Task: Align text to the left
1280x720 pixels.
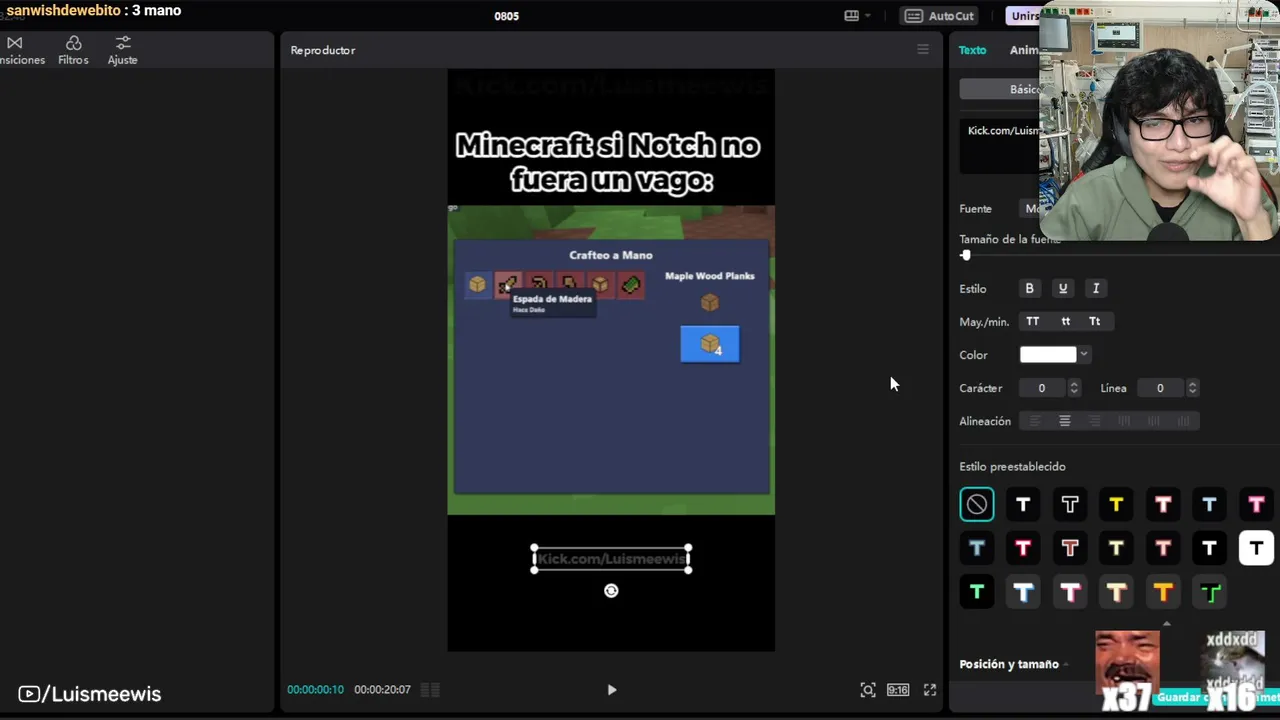Action: coord(1035,421)
